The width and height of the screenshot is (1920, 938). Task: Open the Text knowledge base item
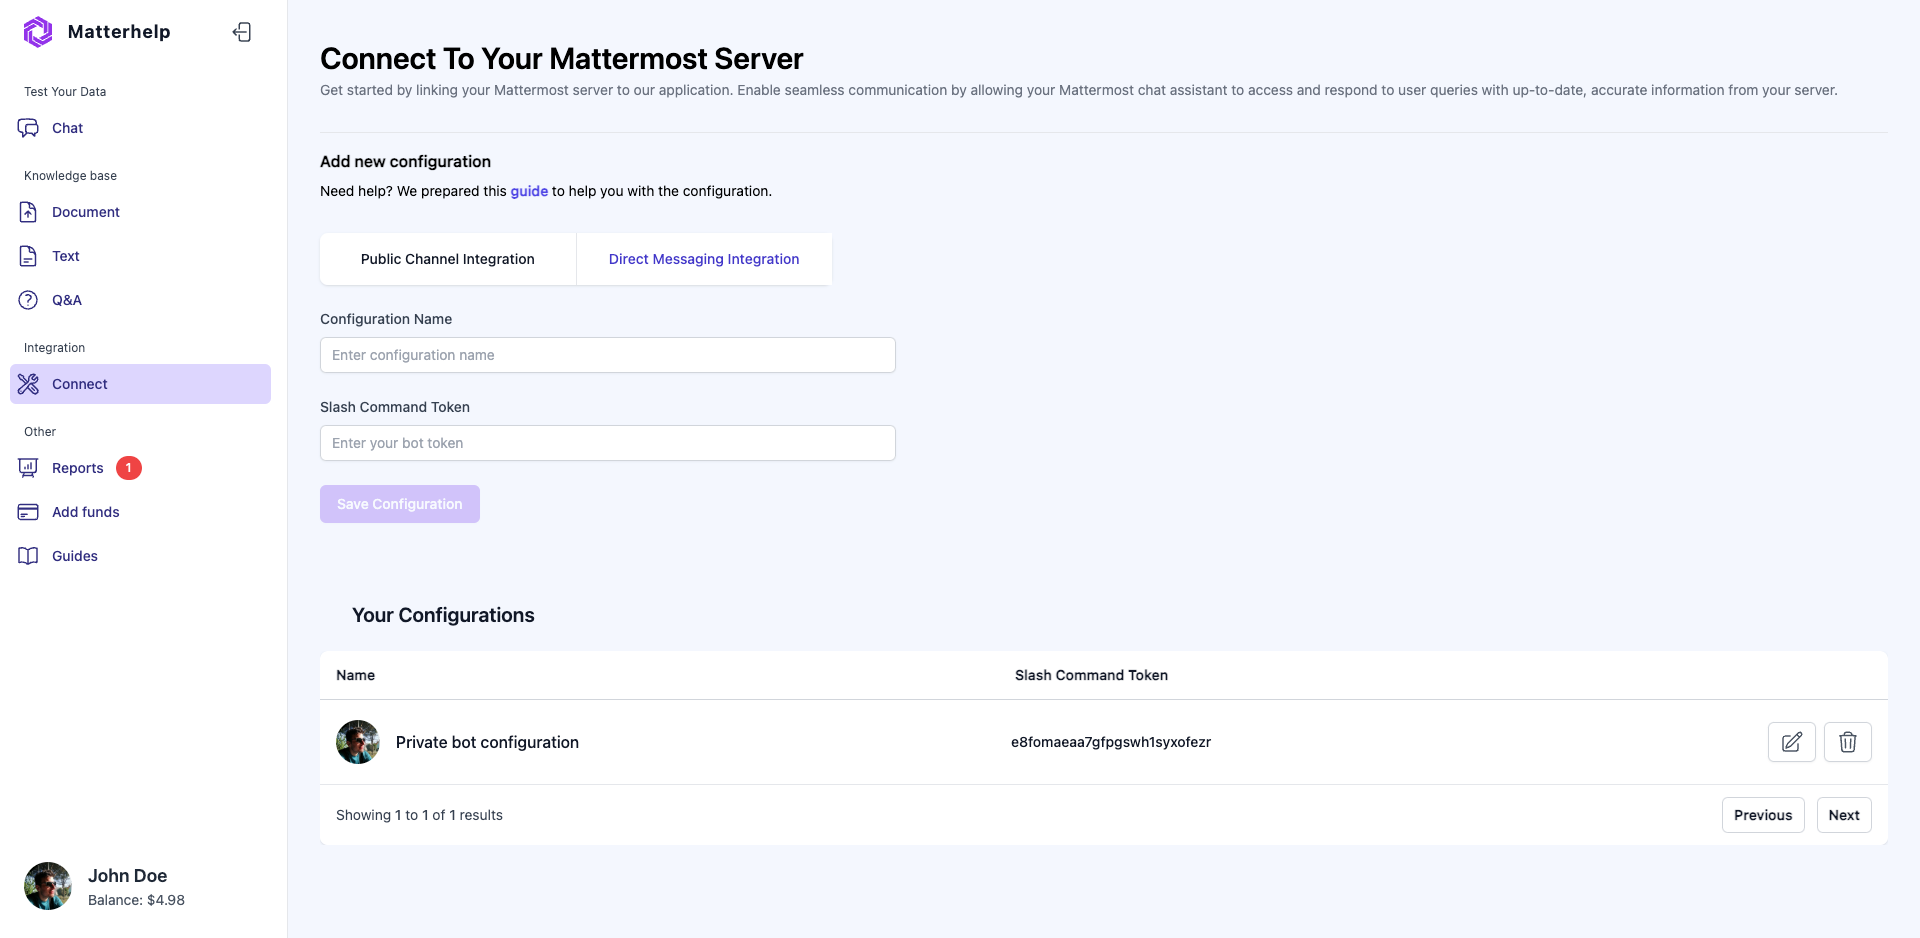[140, 256]
